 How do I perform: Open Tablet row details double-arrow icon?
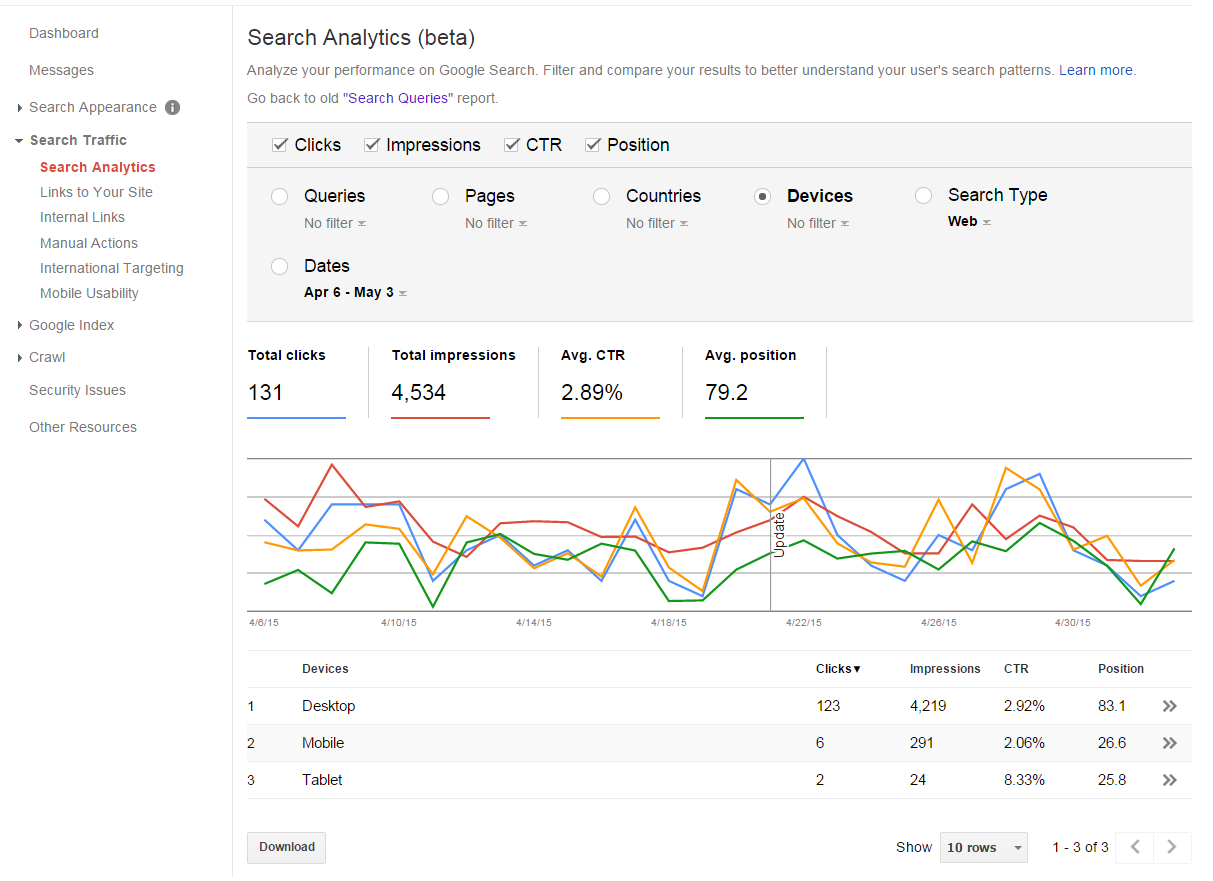1169,780
